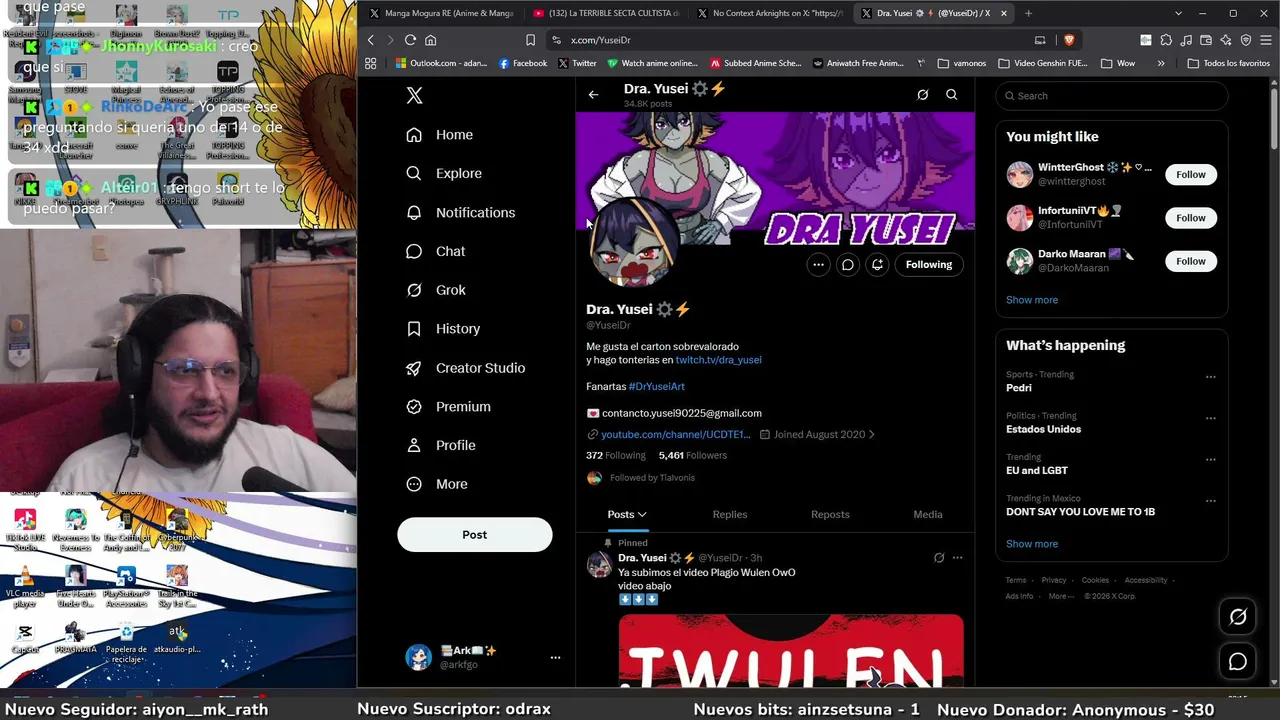Click the browser home button

coord(431,40)
